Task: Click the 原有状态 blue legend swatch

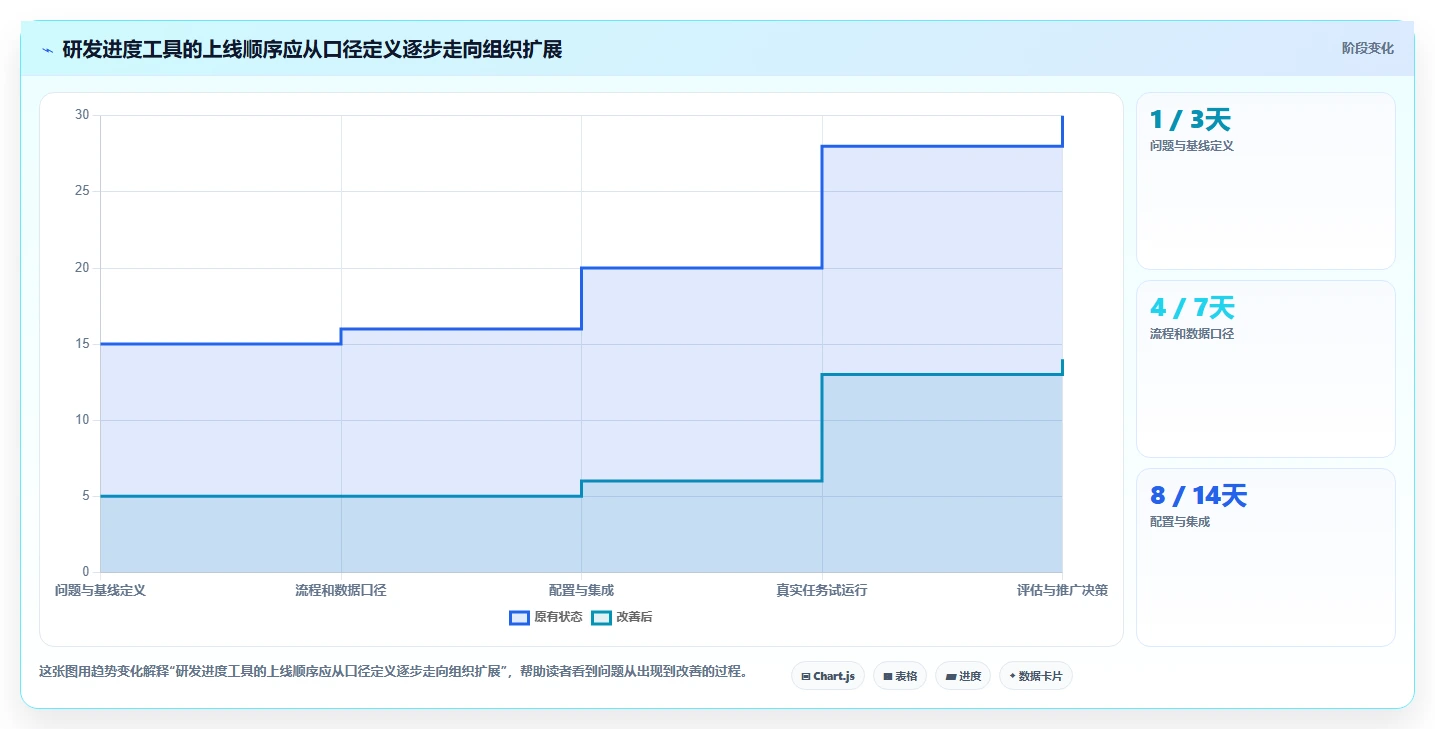Action: pos(519,617)
